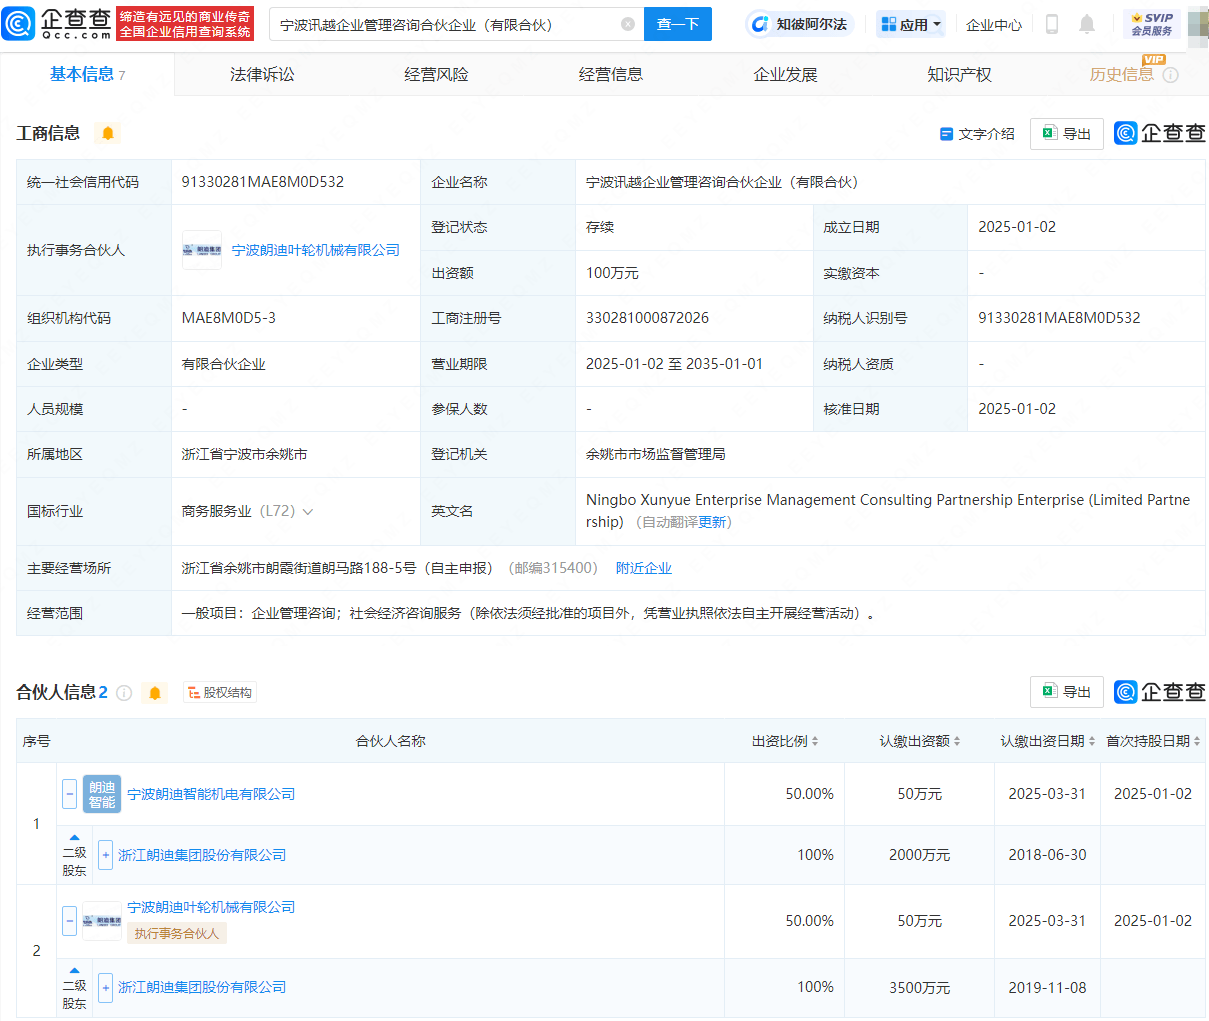The image size is (1209, 1021).
Task: Switch to the 知识产权 tab
Action: (x=959, y=74)
